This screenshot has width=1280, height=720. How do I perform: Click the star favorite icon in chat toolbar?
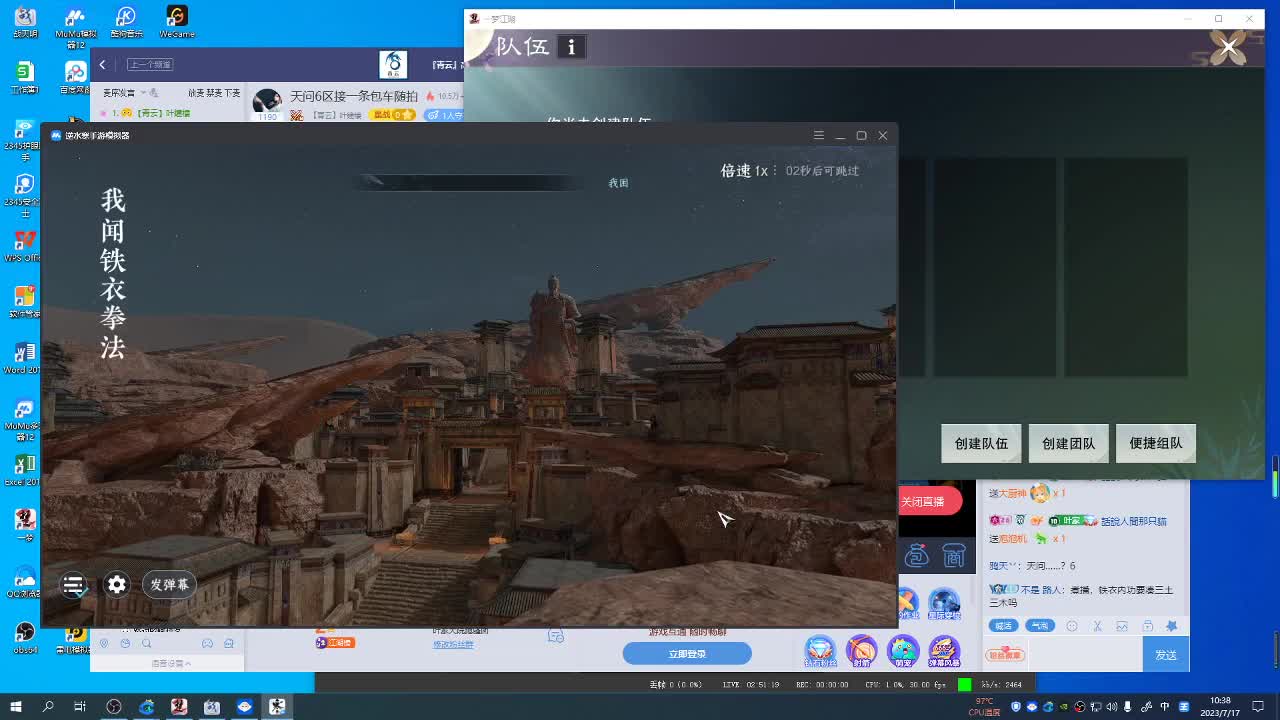click(x=1172, y=626)
